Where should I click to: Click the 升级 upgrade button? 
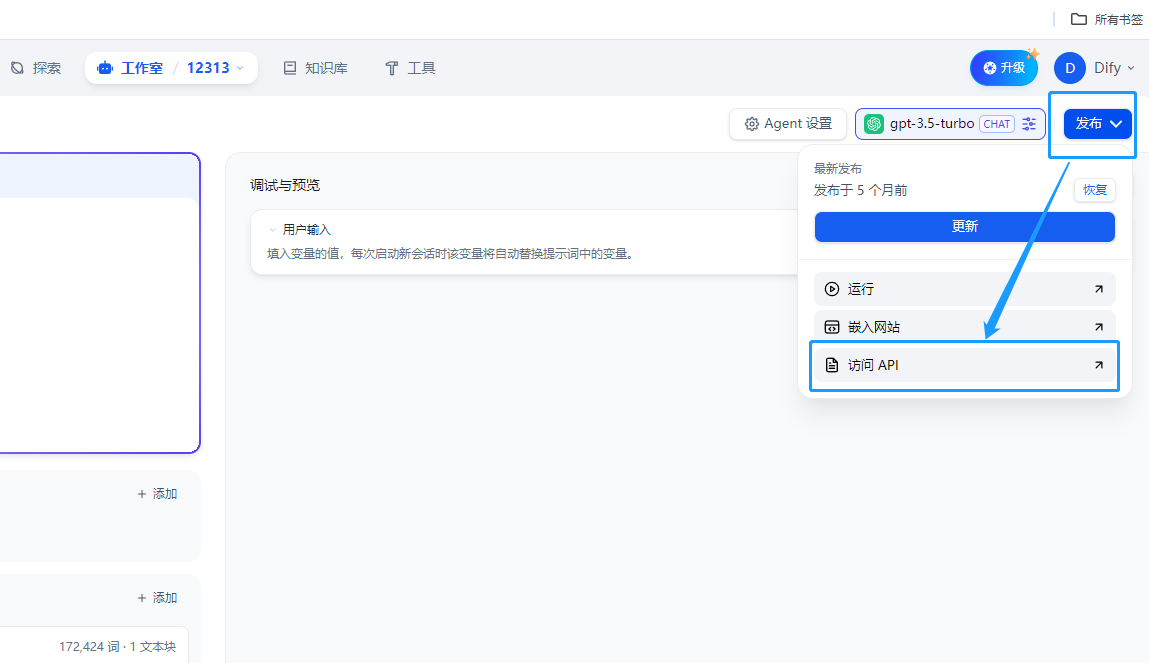pyautogui.click(x=1004, y=68)
